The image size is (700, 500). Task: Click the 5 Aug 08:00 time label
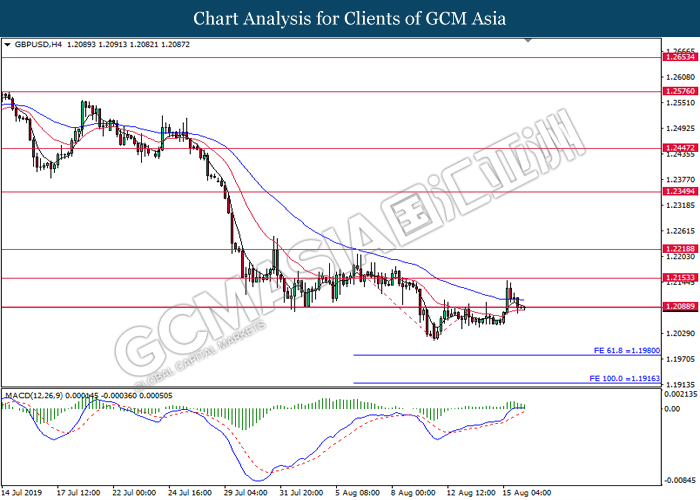click(x=358, y=493)
